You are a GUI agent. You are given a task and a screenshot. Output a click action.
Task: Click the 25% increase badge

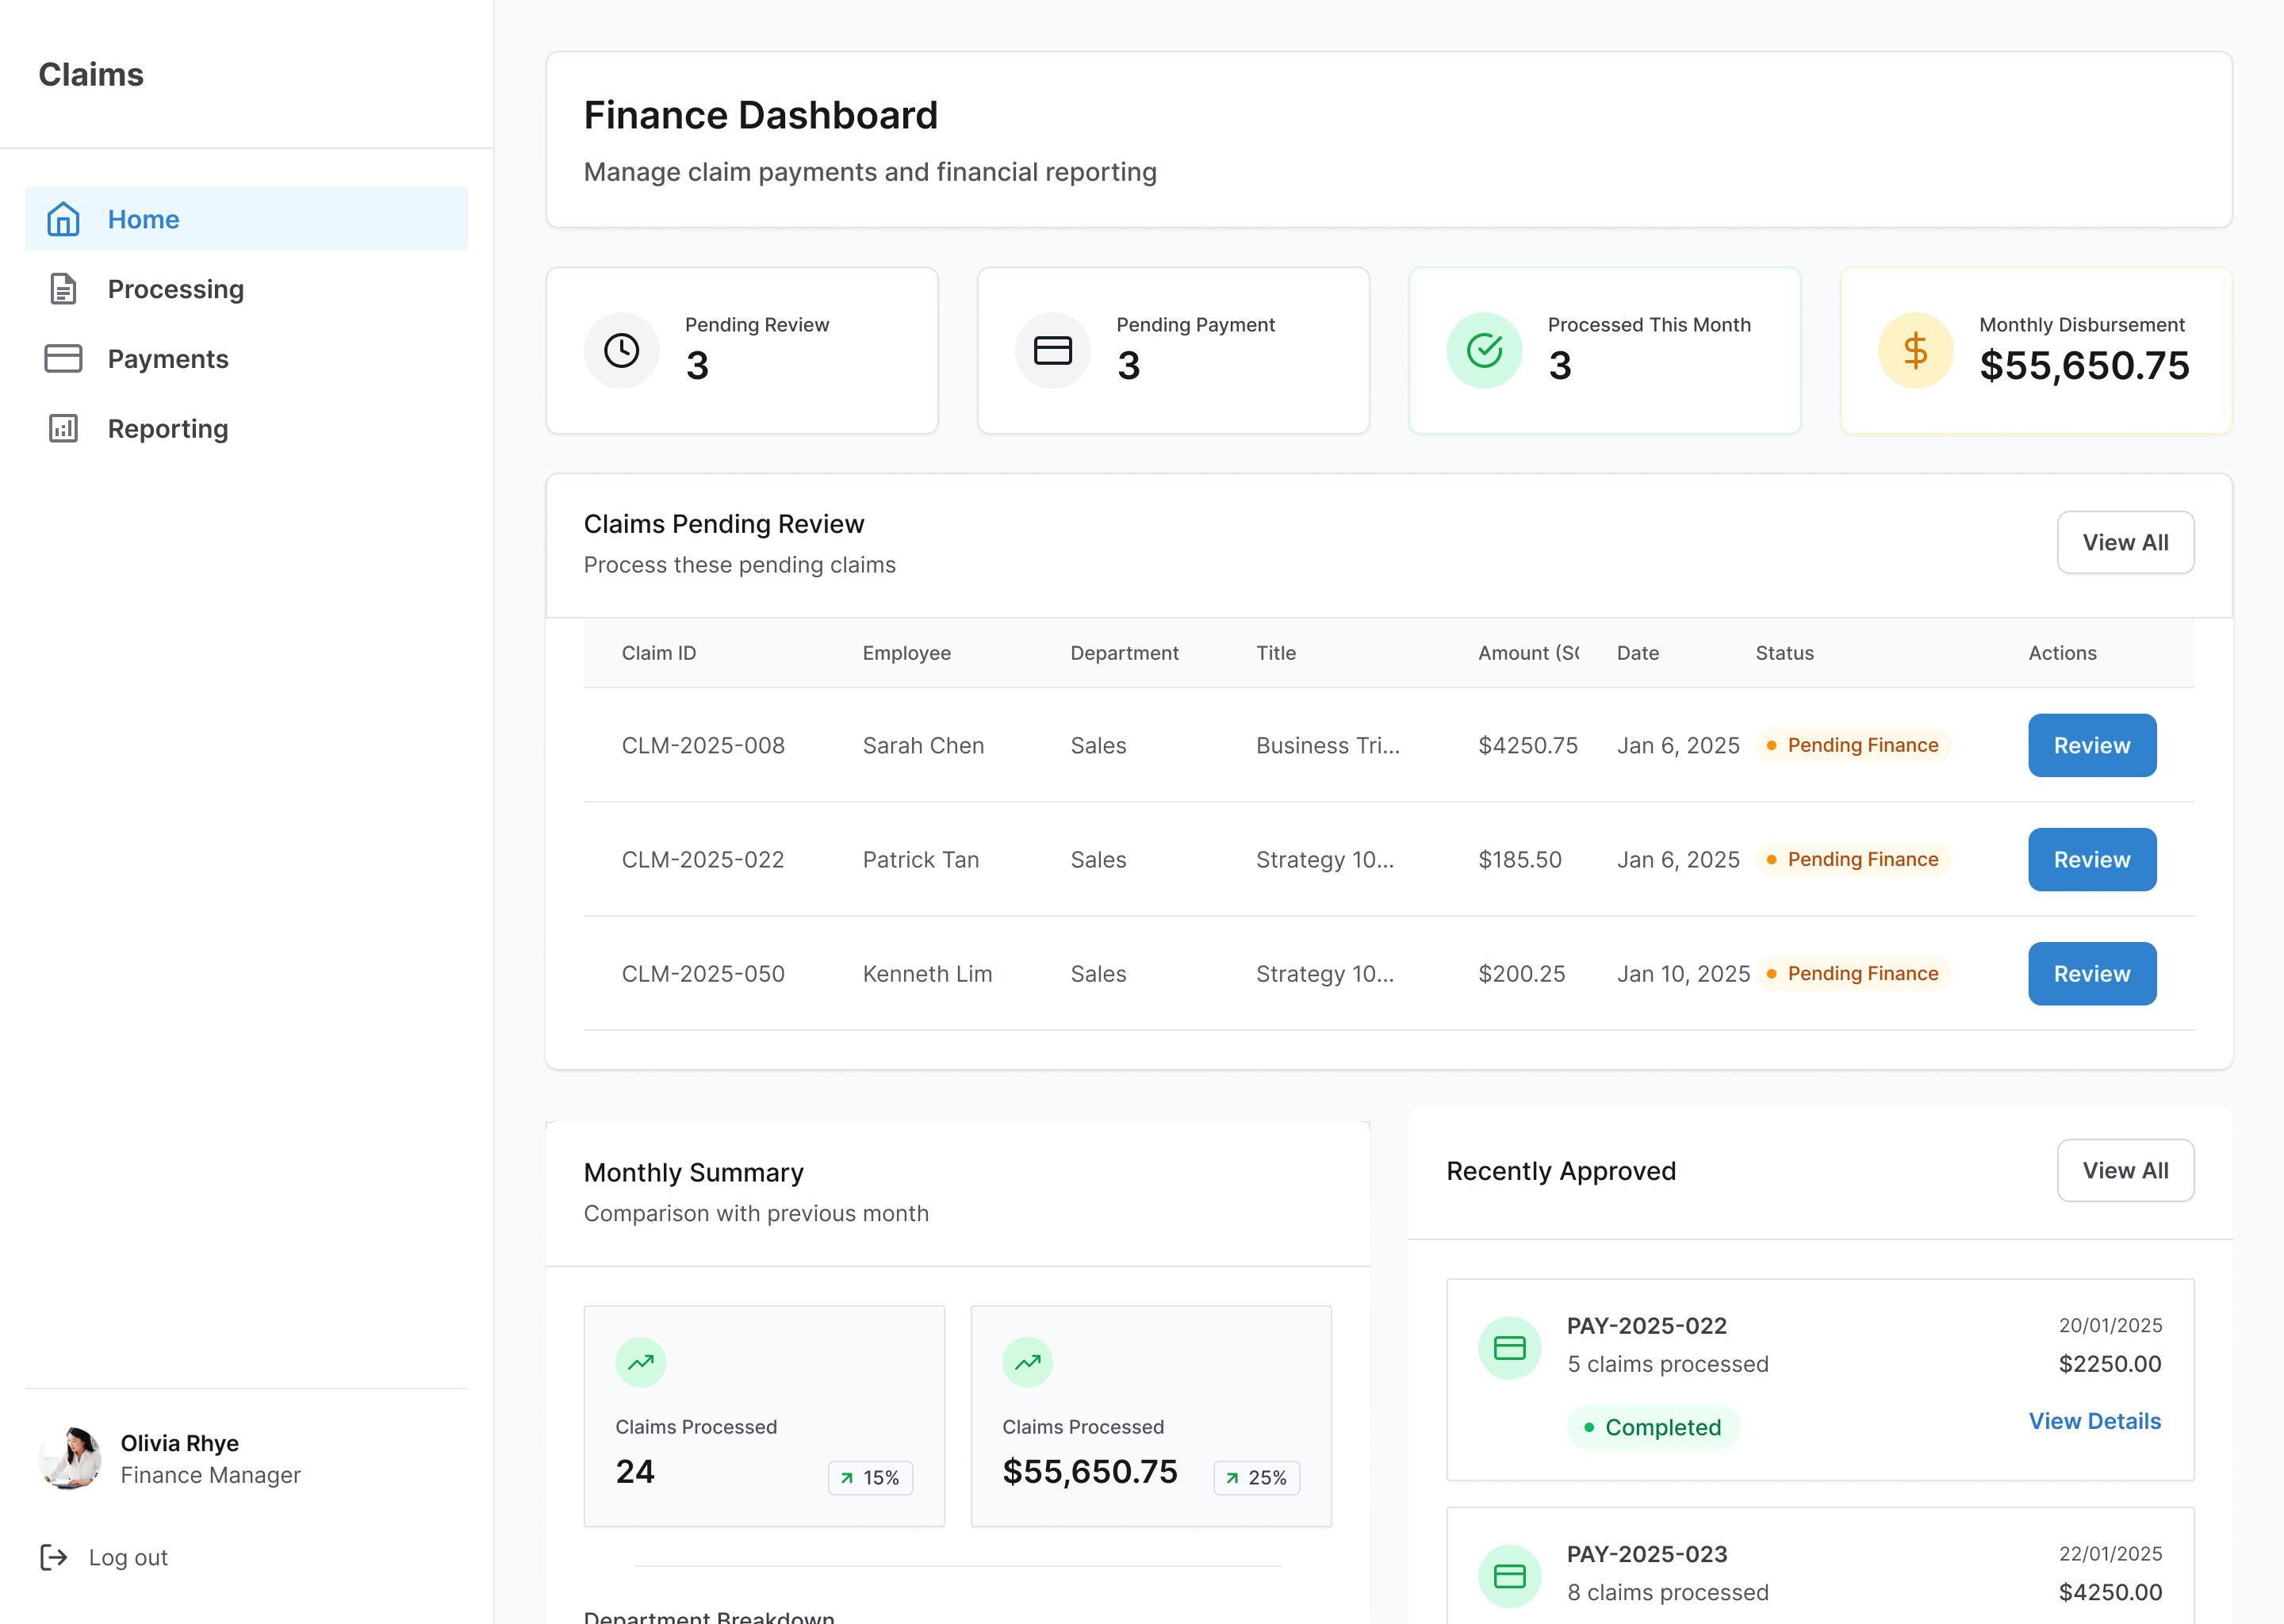click(x=1257, y=1478)
